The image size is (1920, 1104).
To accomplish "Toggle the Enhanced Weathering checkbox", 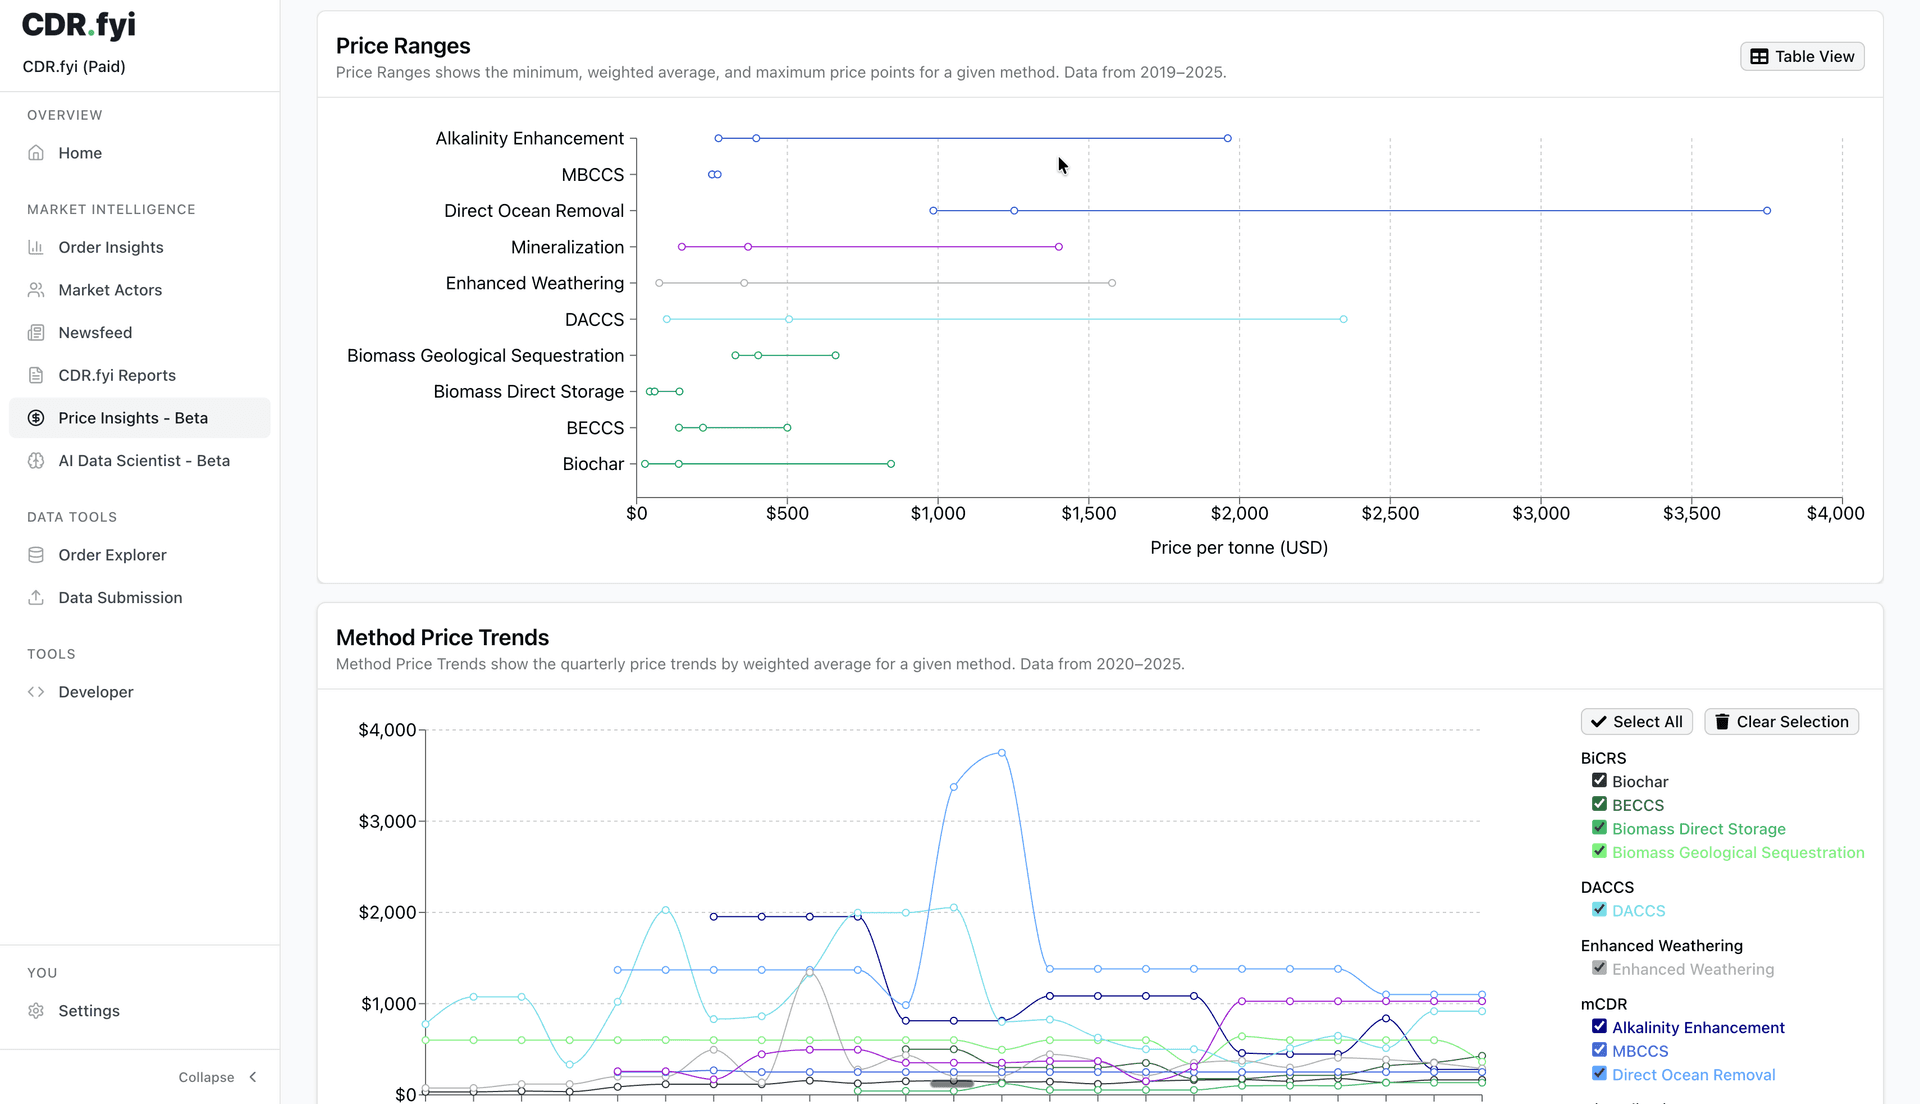I will pyautogui.click(x=1599, y=968).
